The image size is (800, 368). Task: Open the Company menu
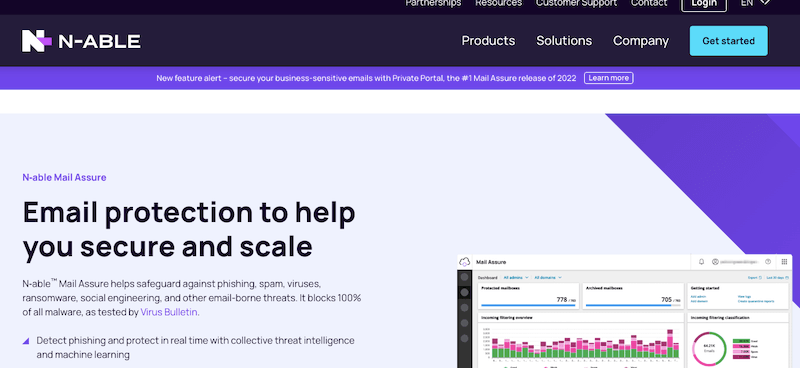pyautogui.click(x=641, y=41)
